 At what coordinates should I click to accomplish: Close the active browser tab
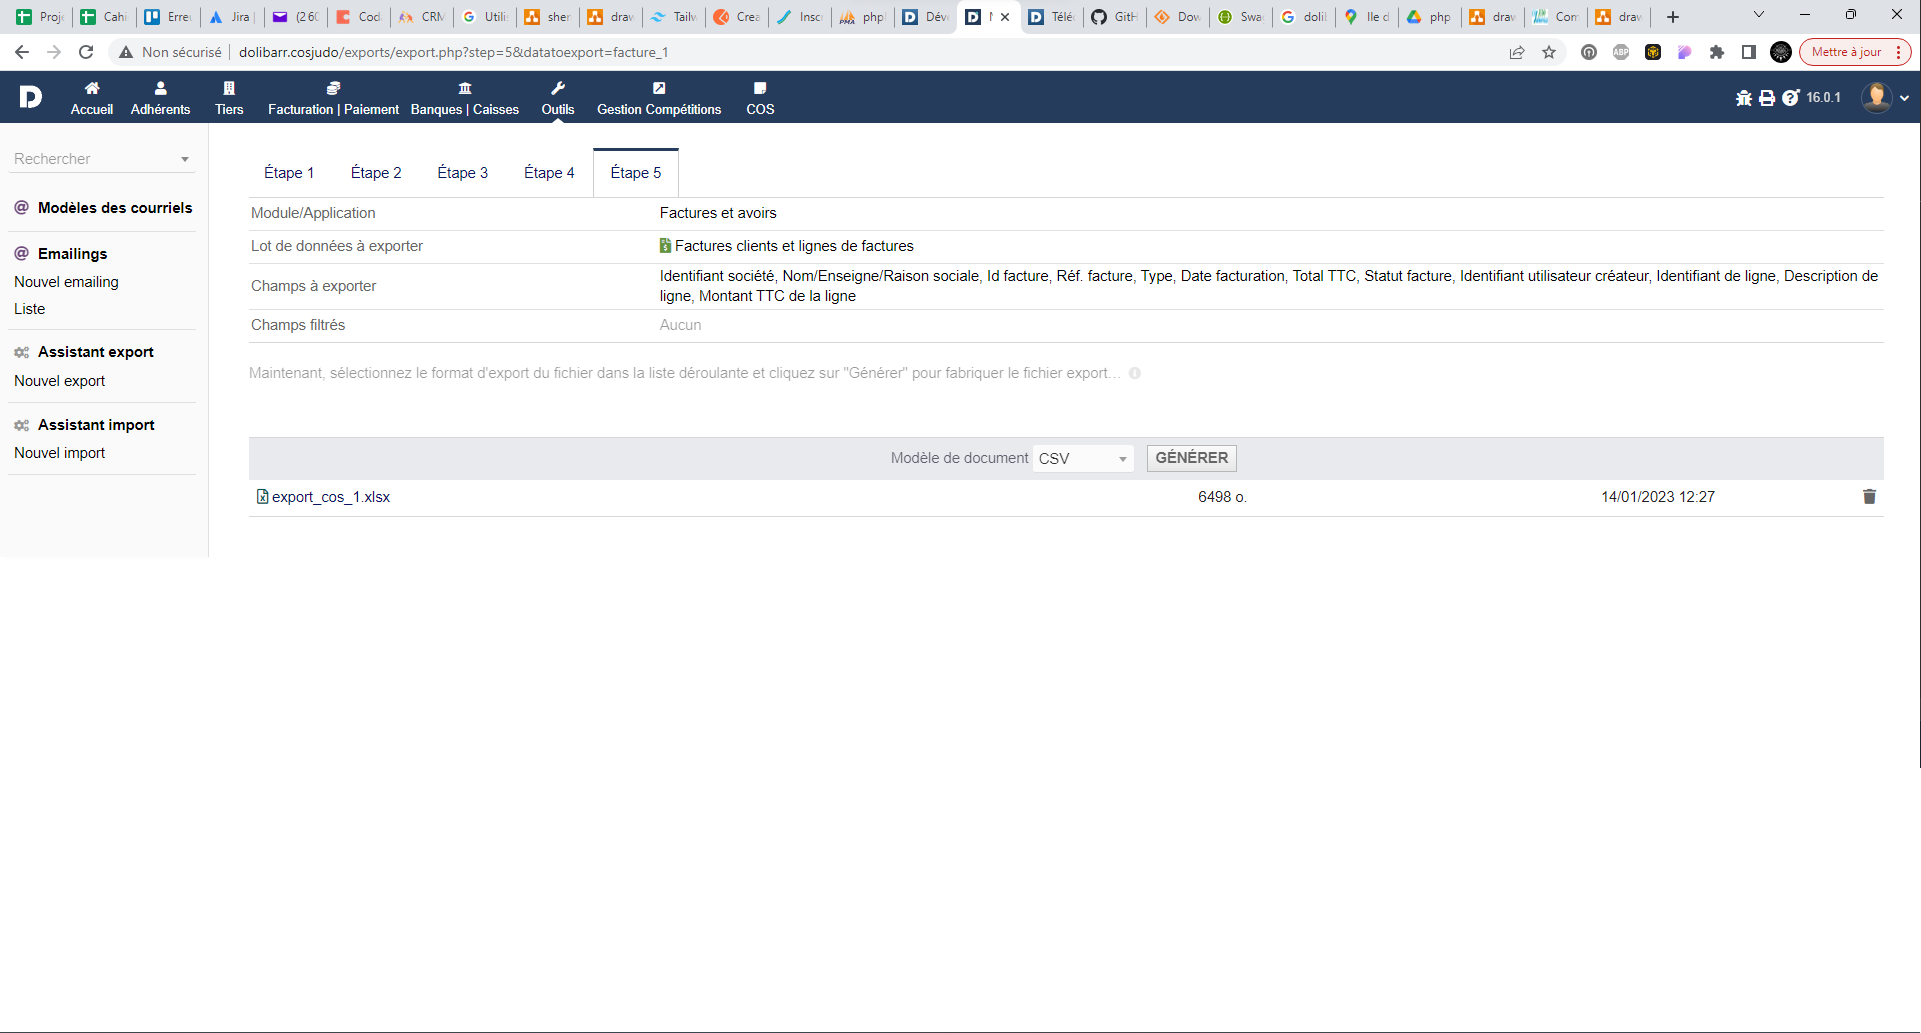point(1005,17)
